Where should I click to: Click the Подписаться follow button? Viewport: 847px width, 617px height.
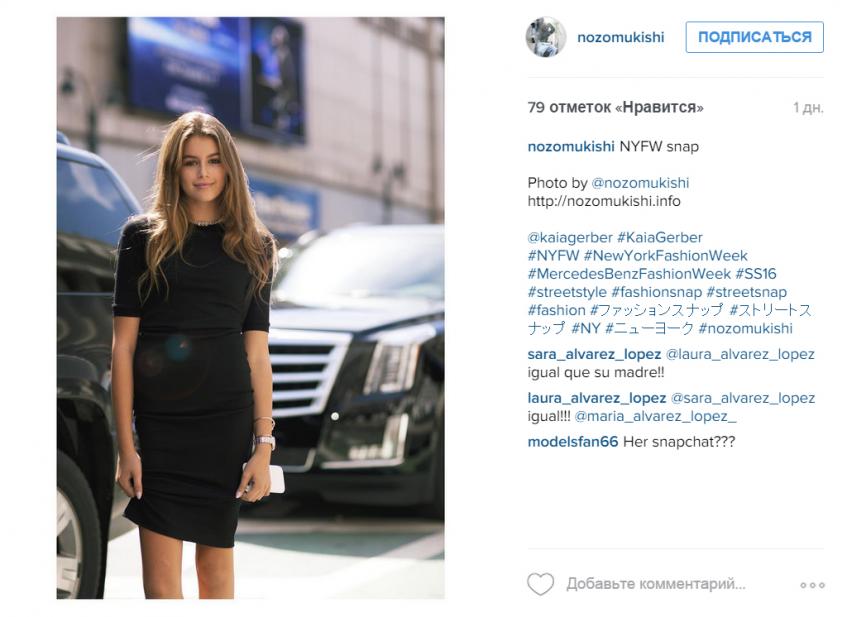754,37
